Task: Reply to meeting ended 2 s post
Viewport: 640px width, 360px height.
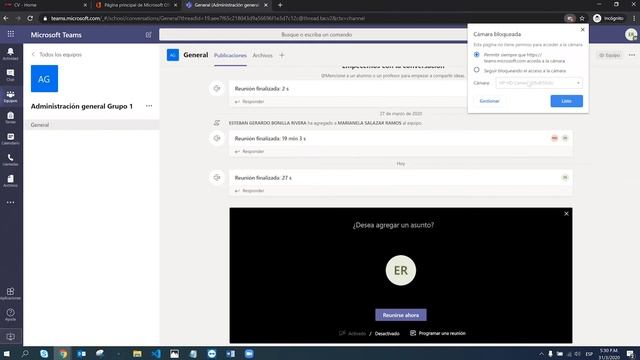Action: 250,102
